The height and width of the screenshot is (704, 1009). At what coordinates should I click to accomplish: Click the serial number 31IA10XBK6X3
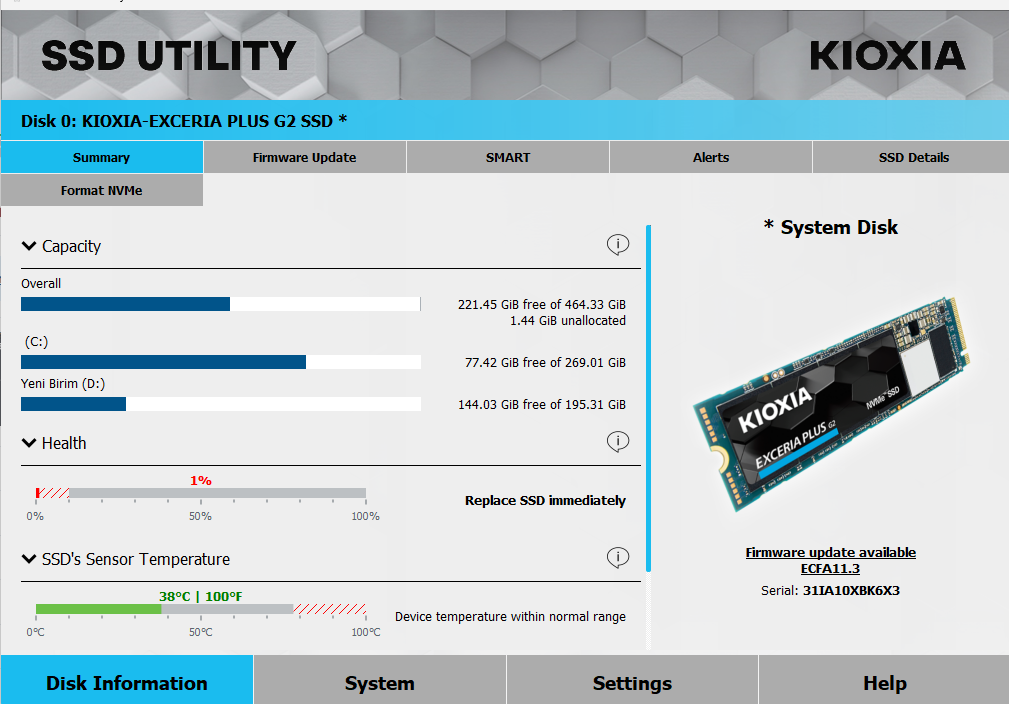click(x=851, y=590)
